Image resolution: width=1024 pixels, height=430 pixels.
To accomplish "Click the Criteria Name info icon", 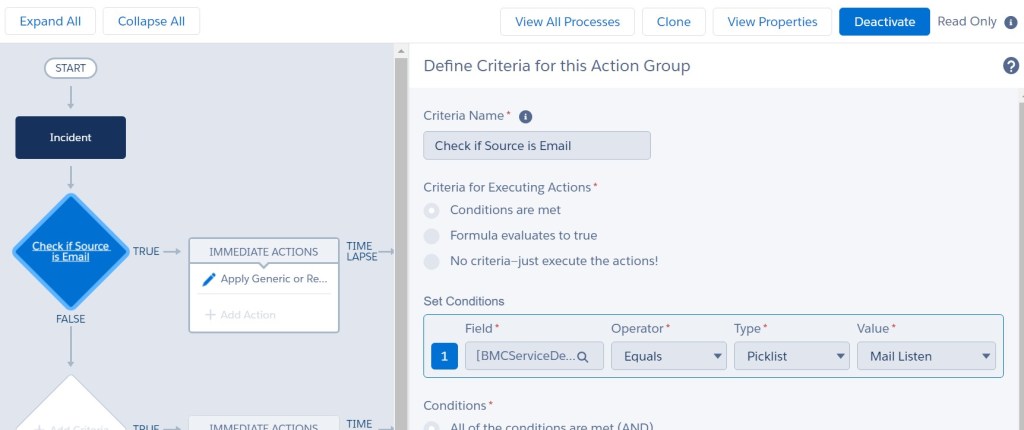I will pyautogui.click(x=525, y=117).
